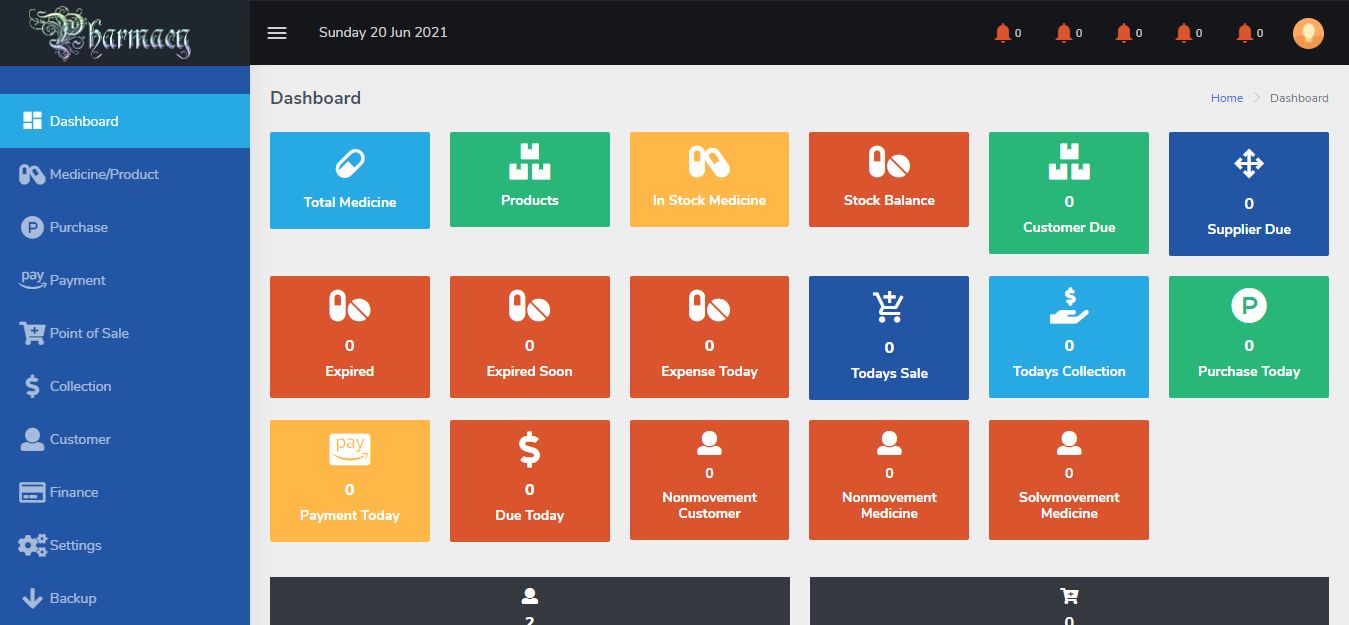The height and width of the screenshot is (625, 1349).
Task: Open Medicine/Product menu item
Action: click(125, 174)
